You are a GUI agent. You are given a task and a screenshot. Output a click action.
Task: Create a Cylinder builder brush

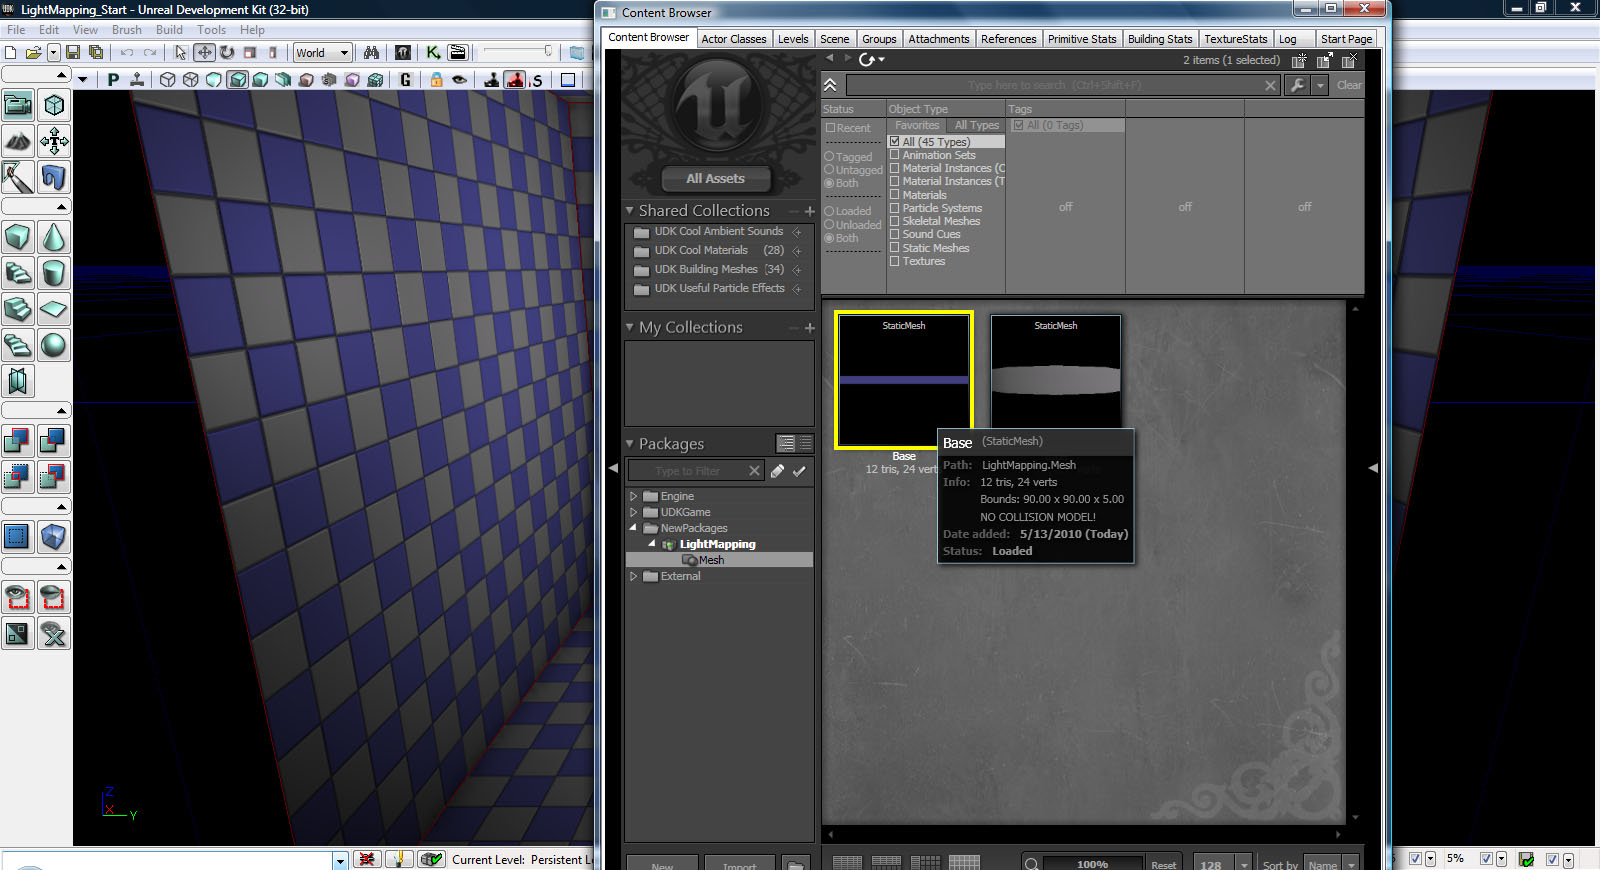click(54, 273)
